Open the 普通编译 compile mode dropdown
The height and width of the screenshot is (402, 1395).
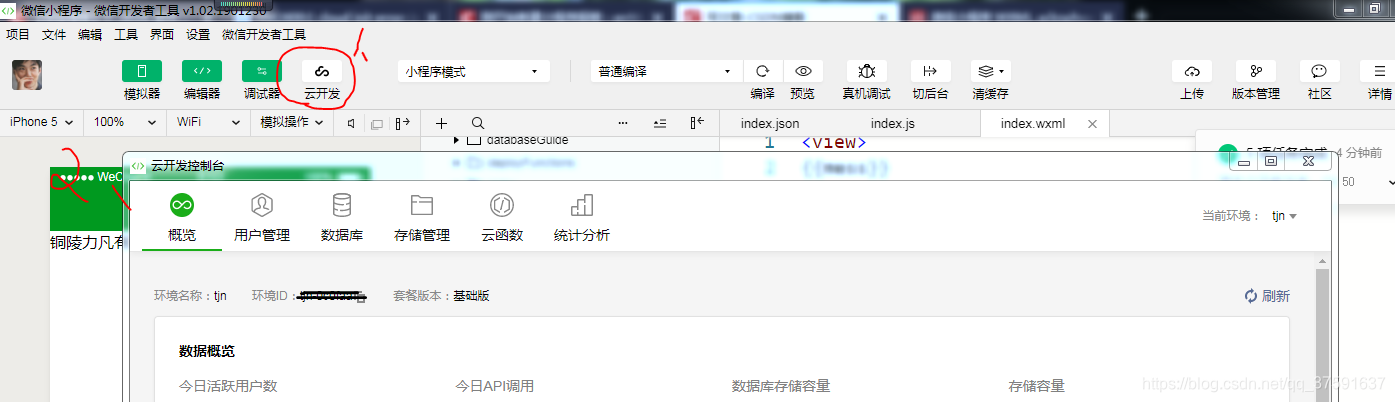pyautogui.click(x=666, y=72)
